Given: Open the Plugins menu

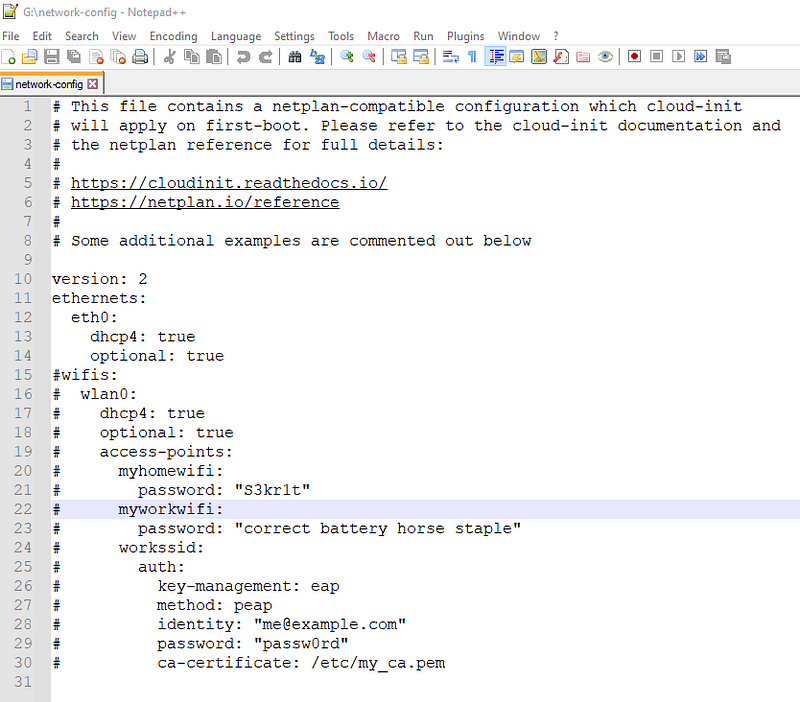Looking at the screenshot, I should coord(466,36).
